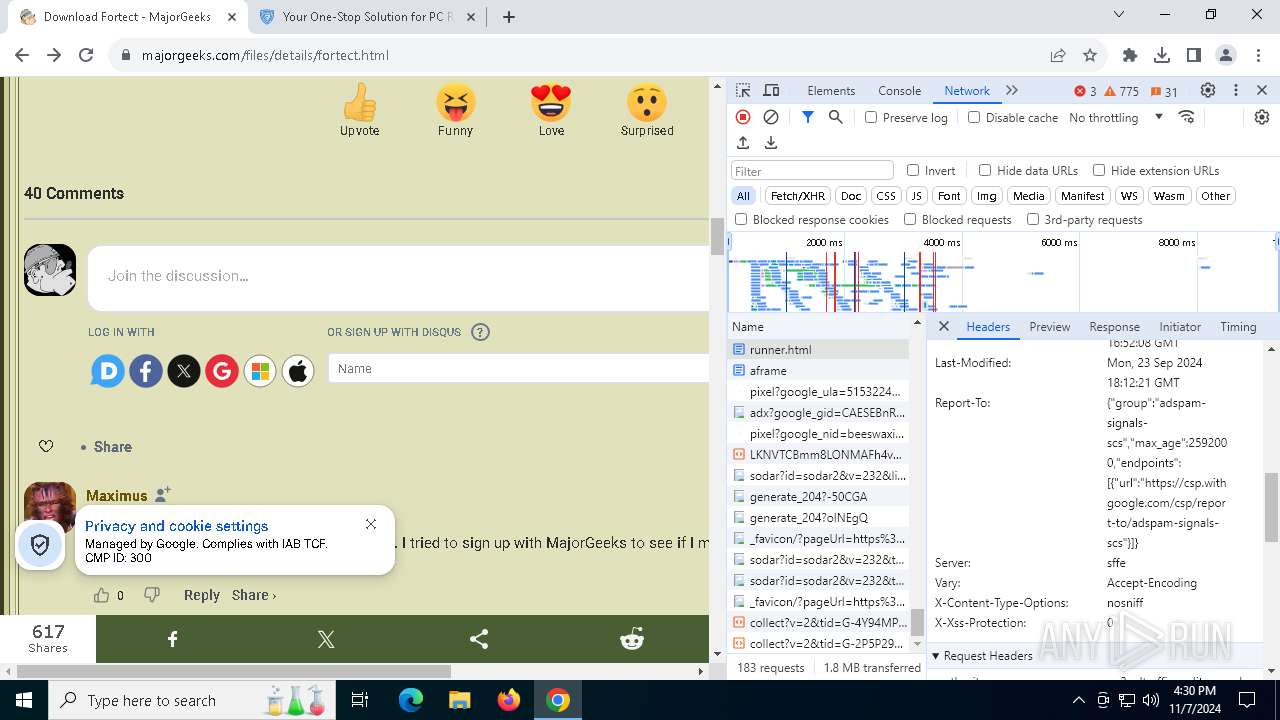
Task: Open DevTools settings gear icon
Action: (x=1208, y=90)
